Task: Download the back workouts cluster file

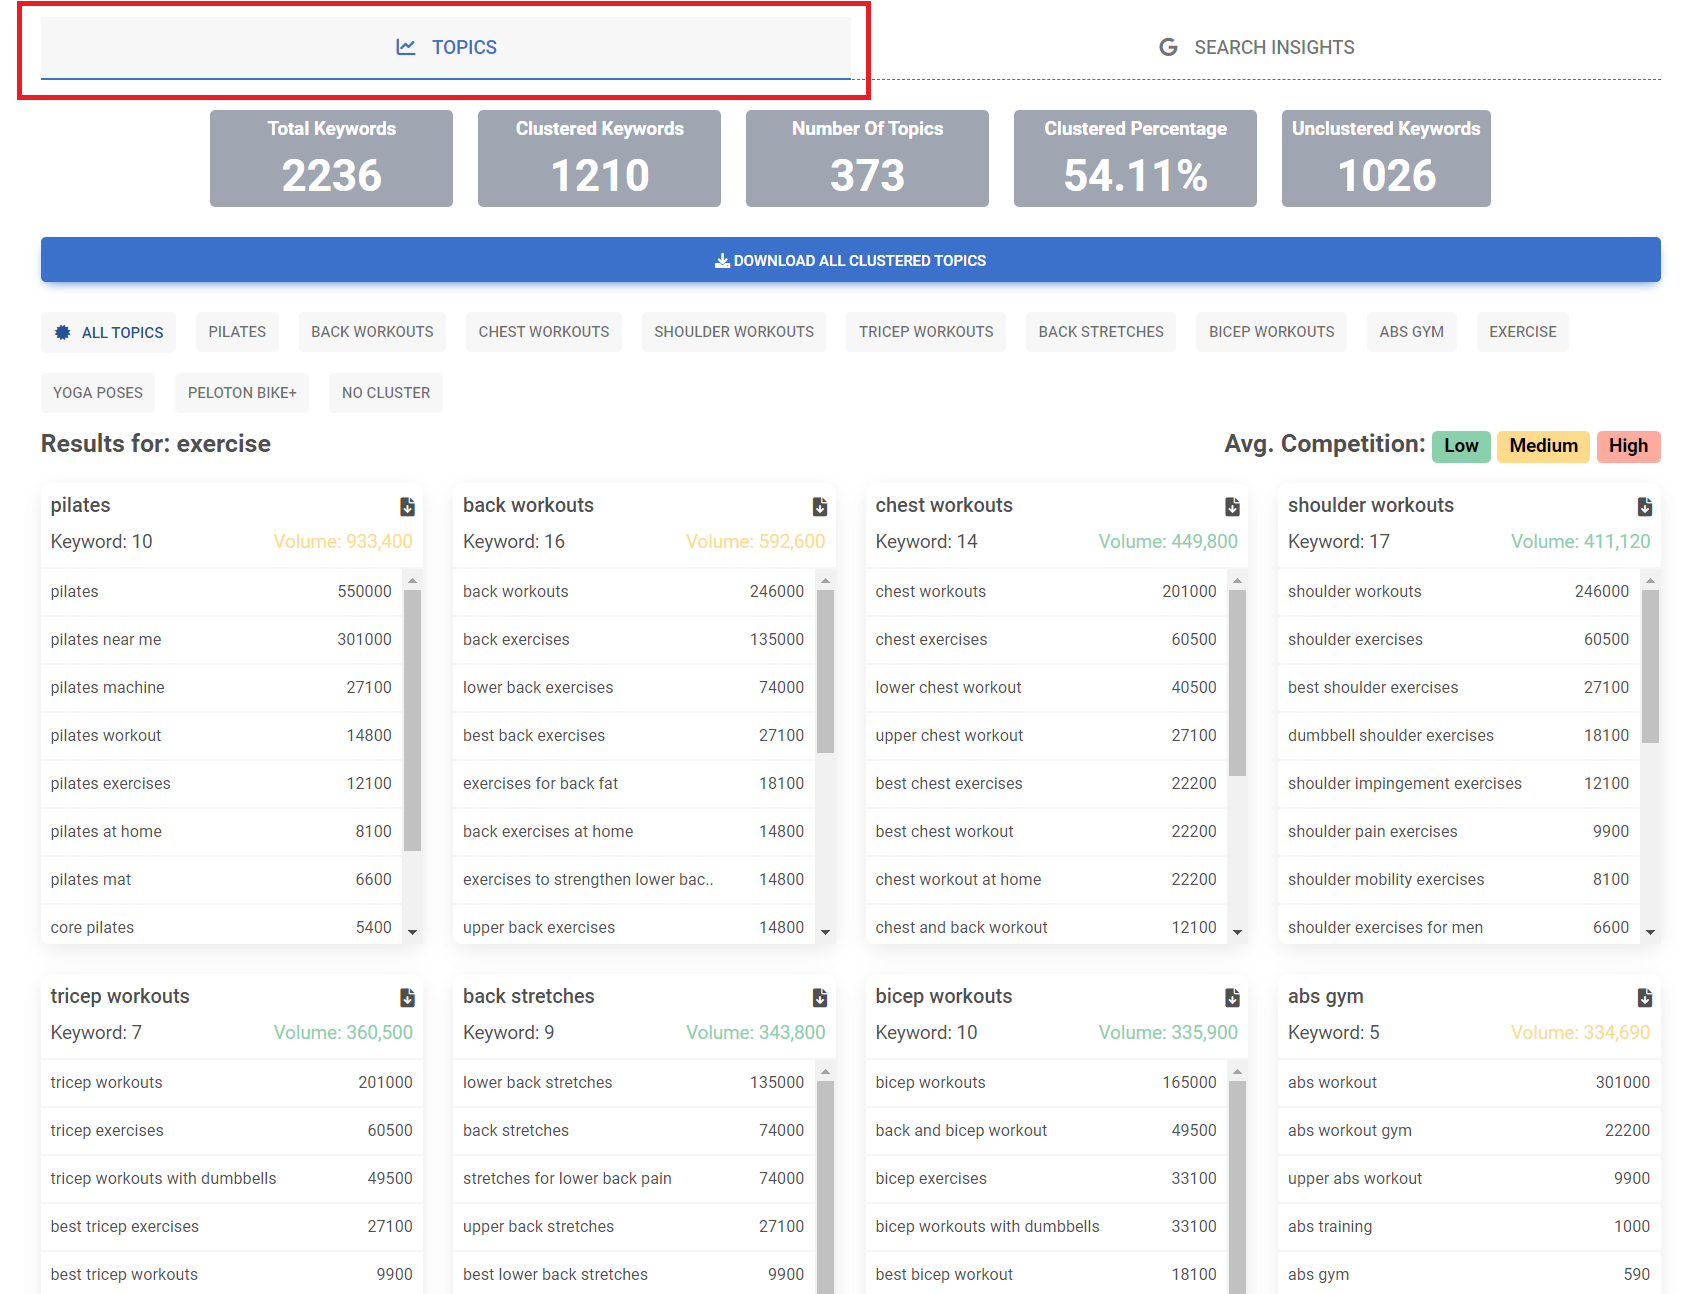Action: pyautogui.click(x=820, y=507)
